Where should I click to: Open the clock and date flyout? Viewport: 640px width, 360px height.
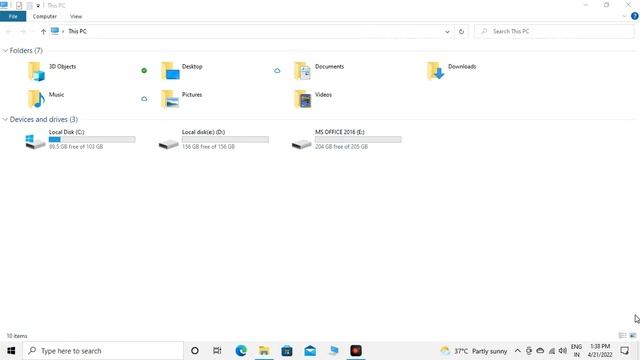(600, 351)
